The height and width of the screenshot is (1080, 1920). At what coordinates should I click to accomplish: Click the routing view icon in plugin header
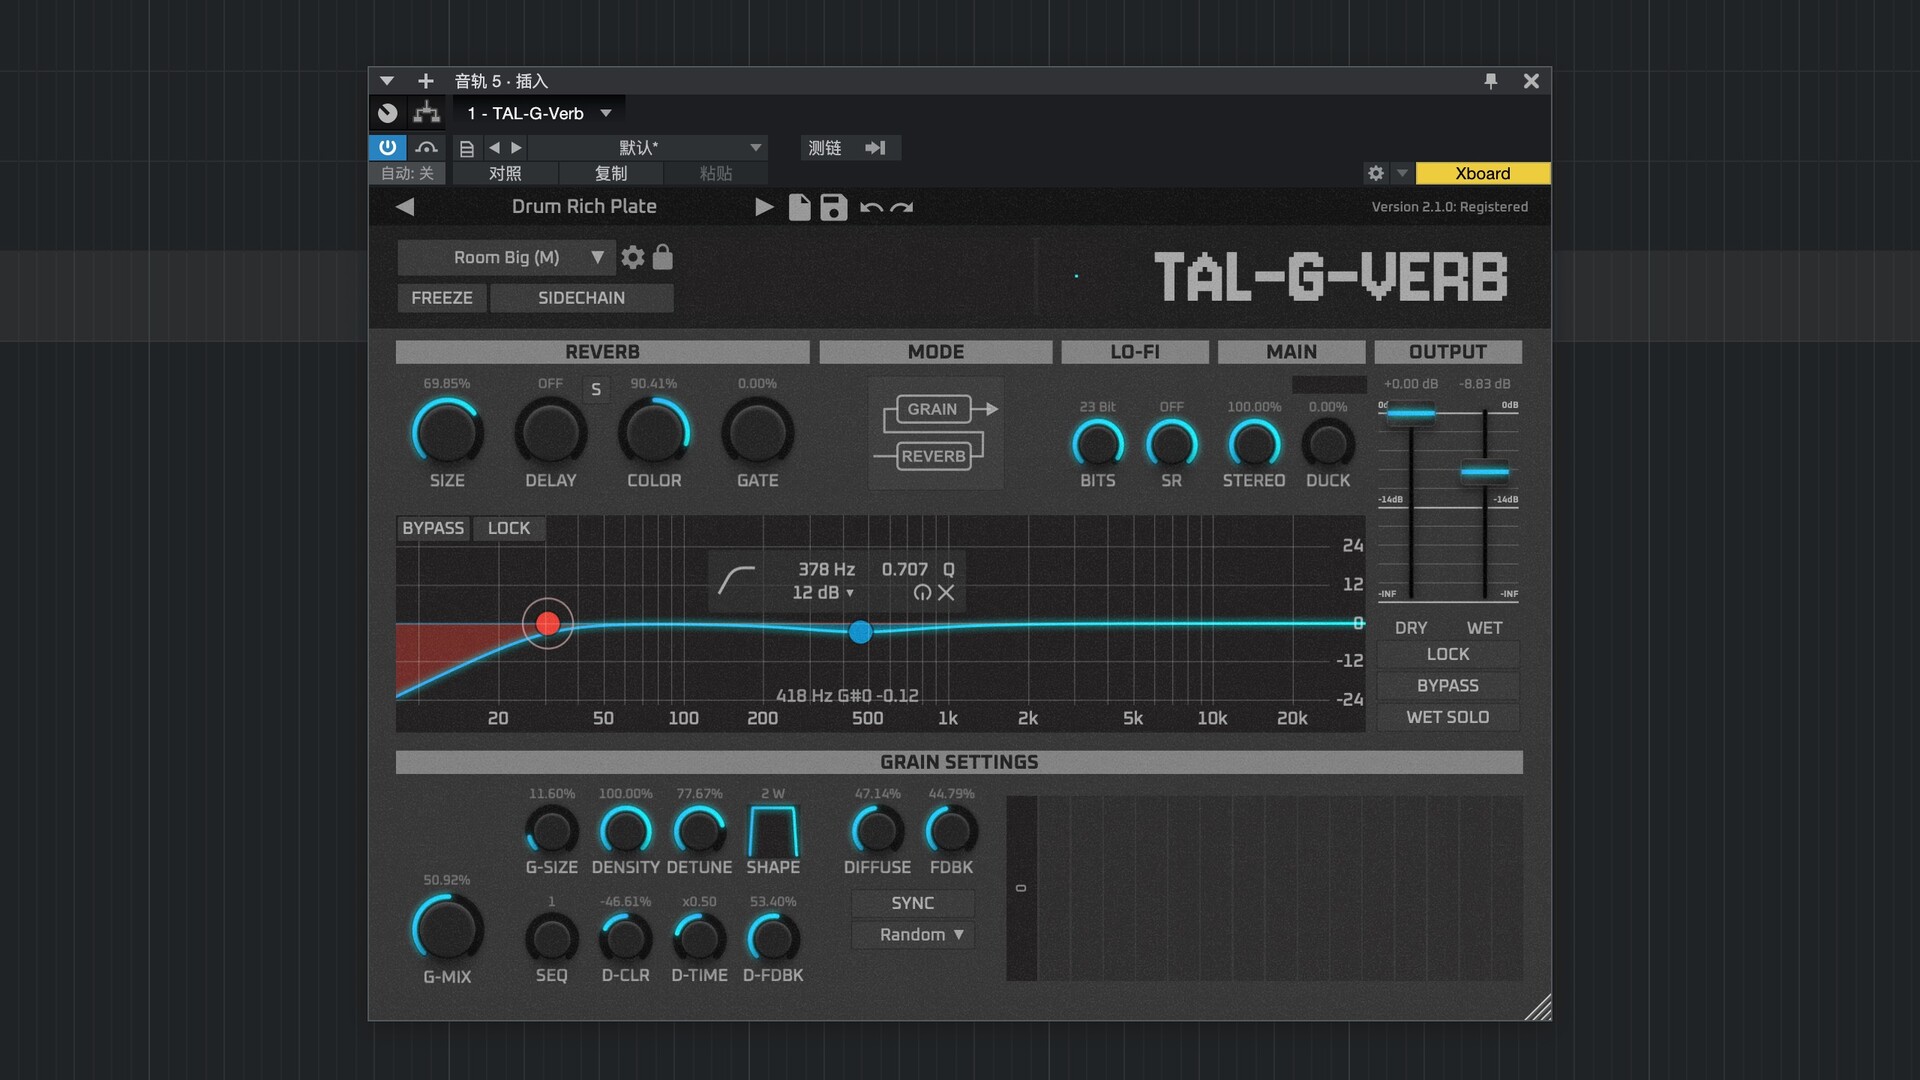(x=425, y=112)
